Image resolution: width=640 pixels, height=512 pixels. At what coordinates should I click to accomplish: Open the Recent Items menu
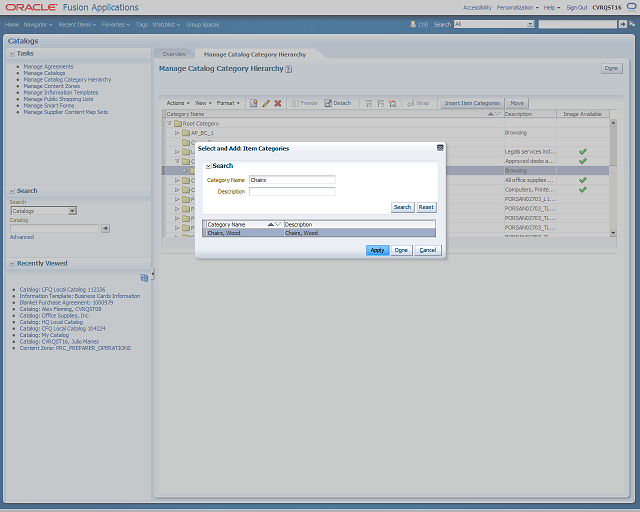(x=77, y=24)
